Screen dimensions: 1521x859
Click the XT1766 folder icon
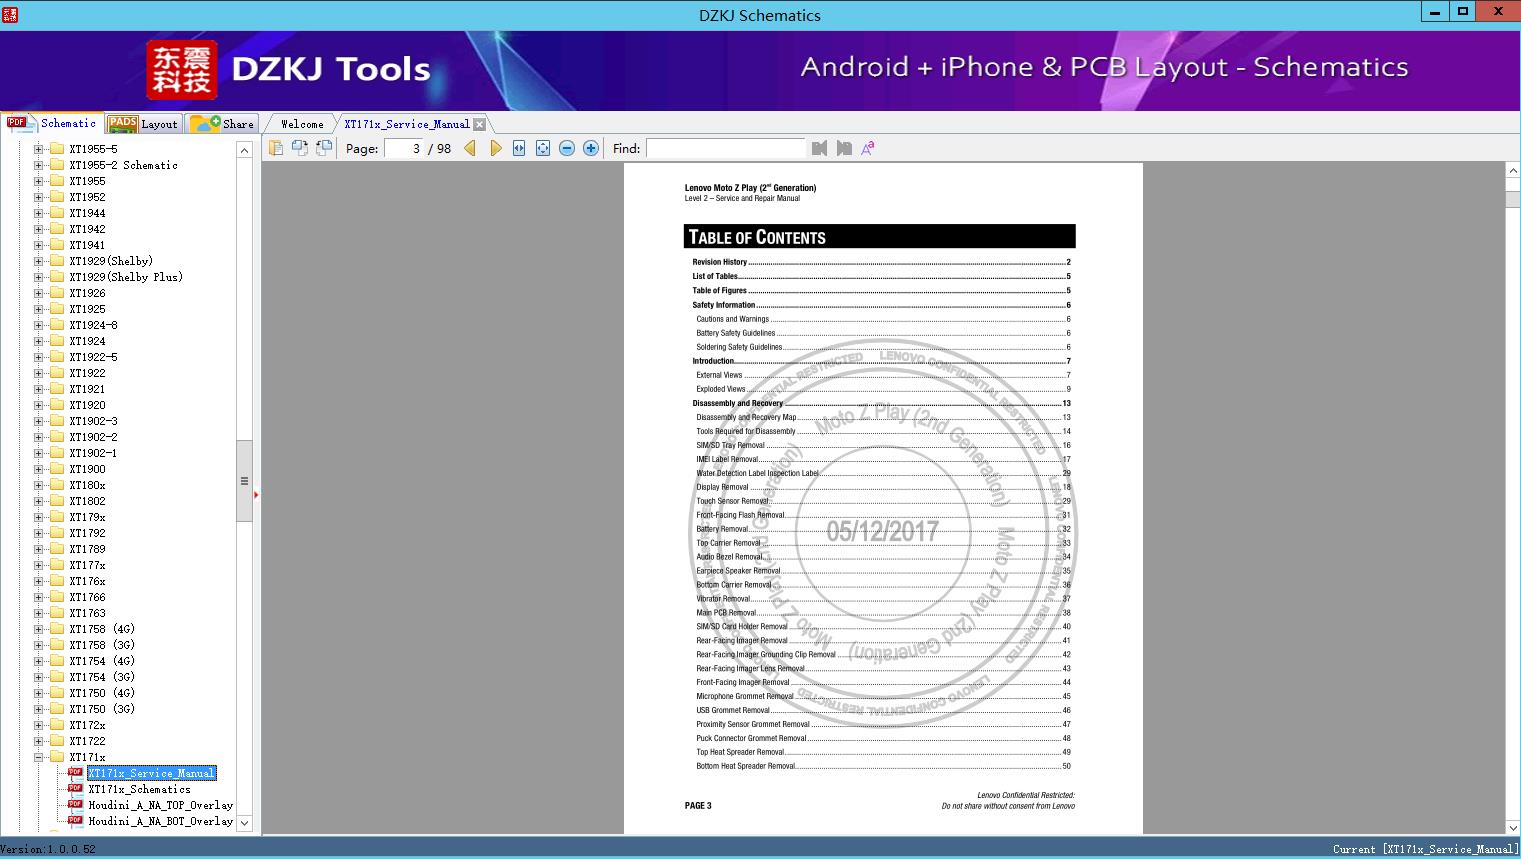tap(57, 597)
